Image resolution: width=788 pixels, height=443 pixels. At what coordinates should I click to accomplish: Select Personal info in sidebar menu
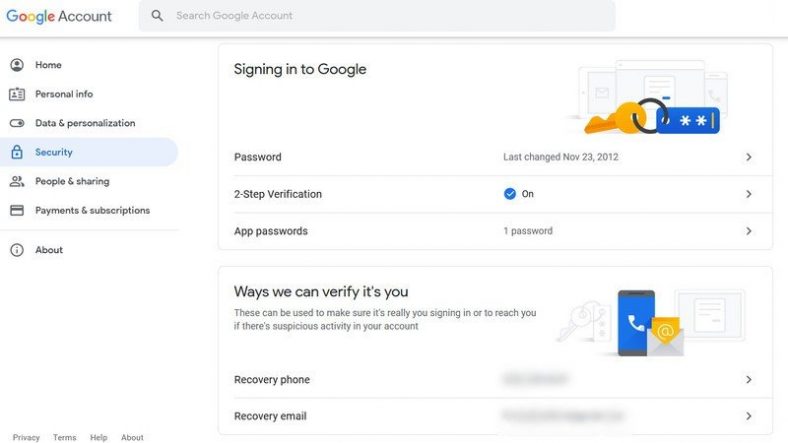point(64,94)
